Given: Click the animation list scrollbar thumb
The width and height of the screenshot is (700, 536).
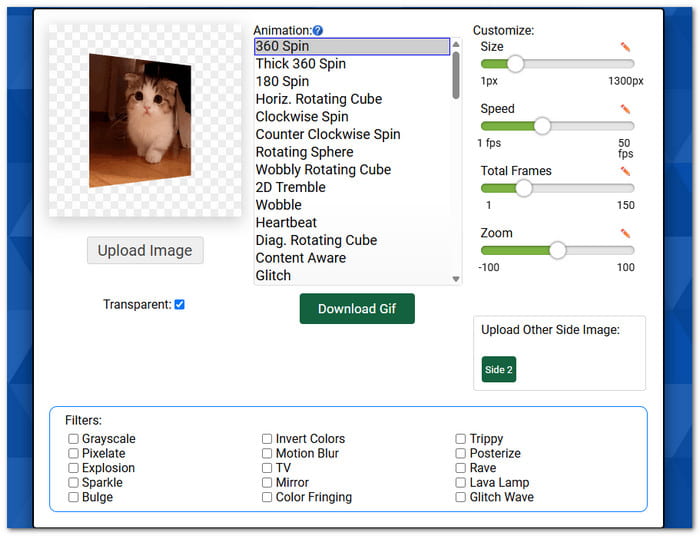Looking at the screenshot, I should pyautogui.click(x=456, y=75).
